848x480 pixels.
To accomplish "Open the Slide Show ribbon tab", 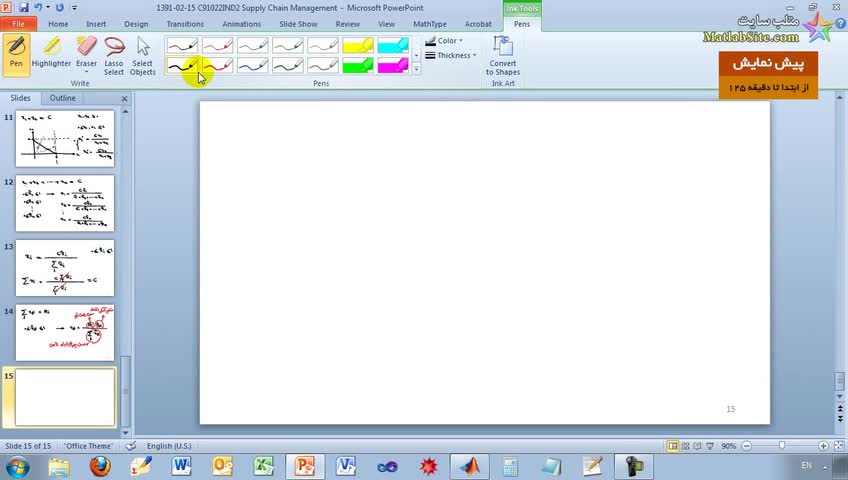I will click(298, 24).
